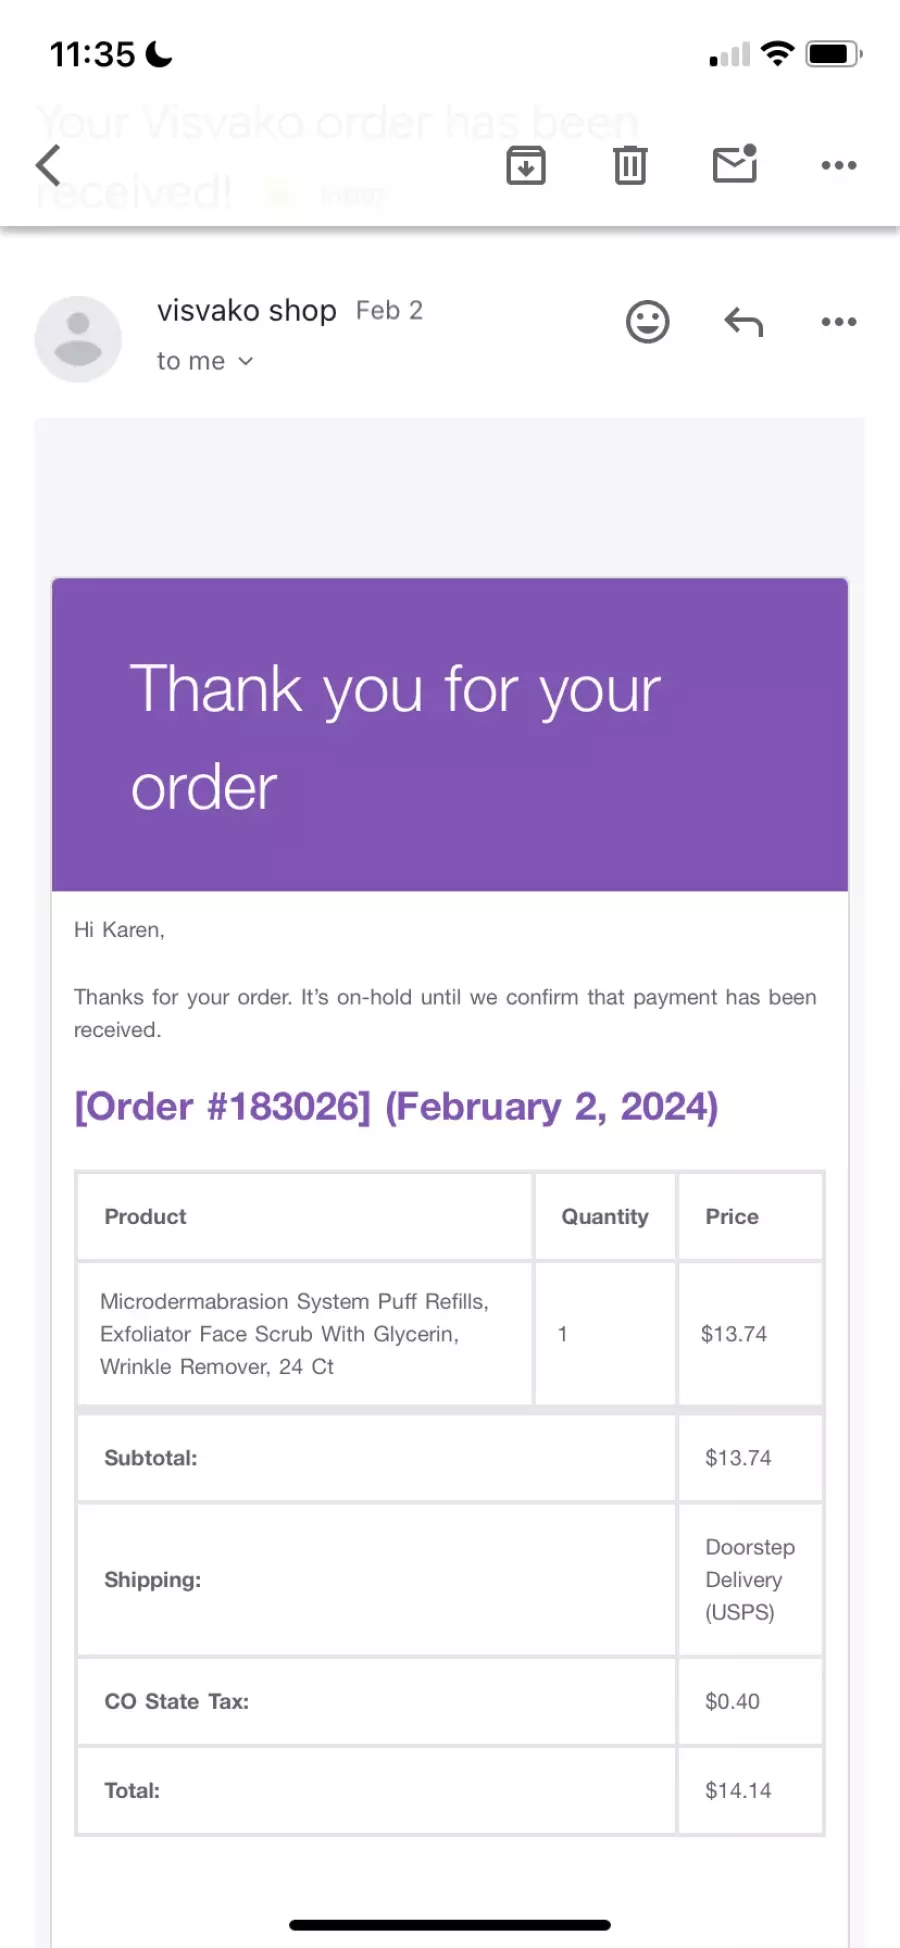
Task: Tap the "to me" recipient label
Action: point(191,361)
